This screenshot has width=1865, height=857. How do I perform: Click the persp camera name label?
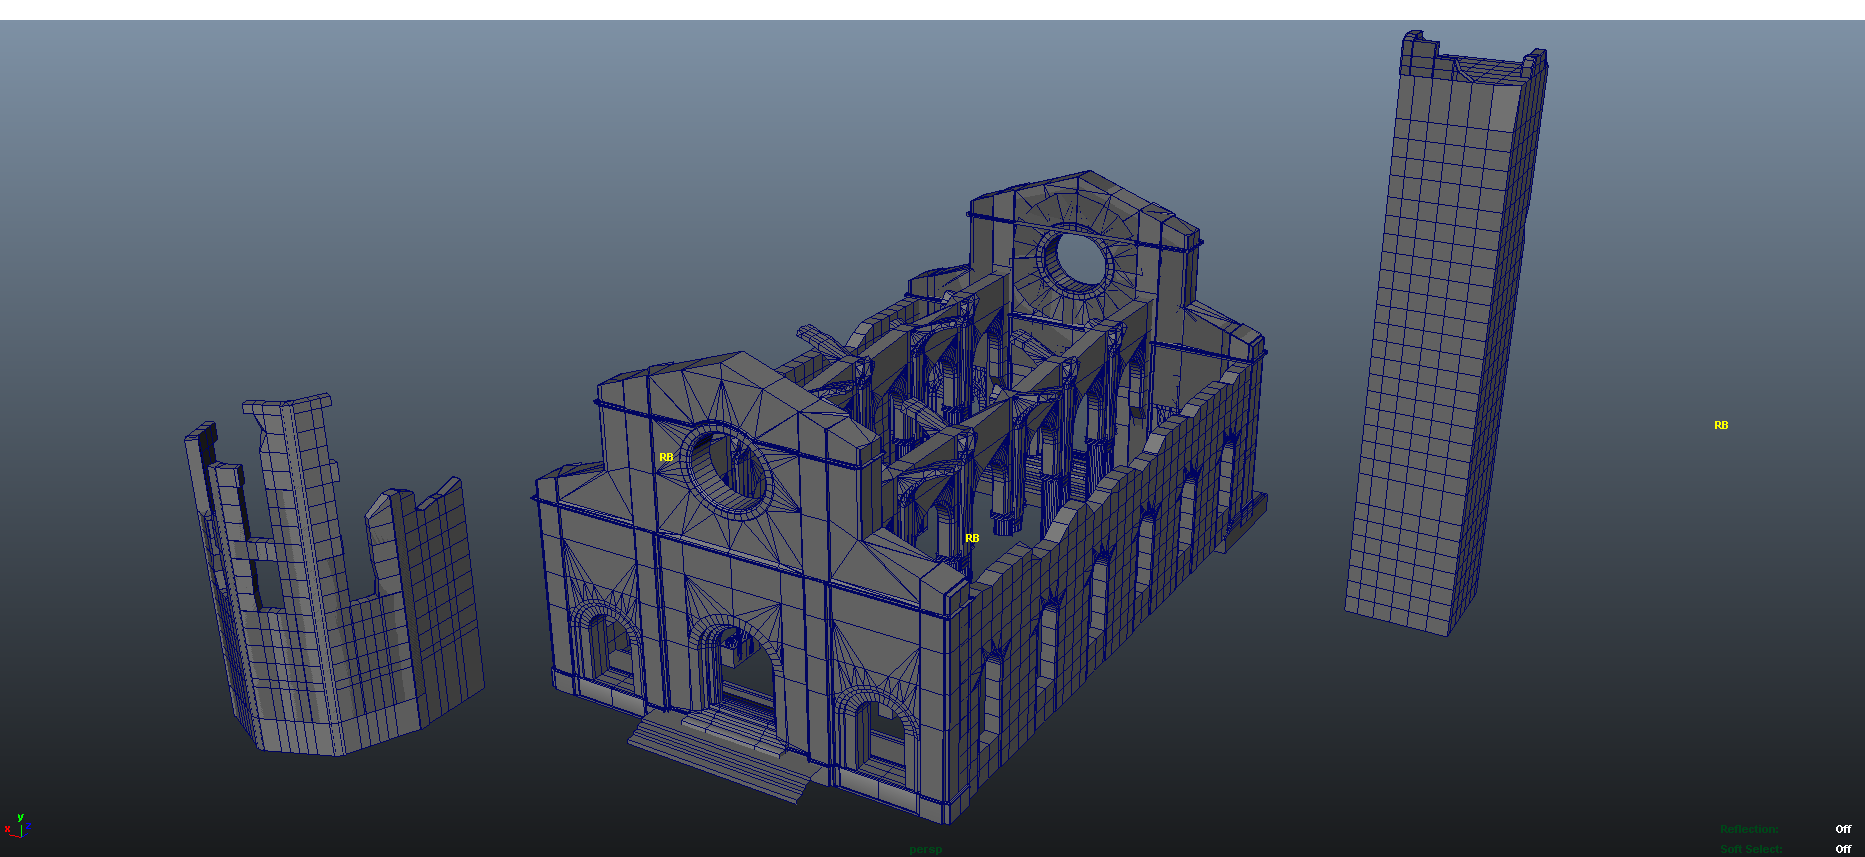click(926, 849)
